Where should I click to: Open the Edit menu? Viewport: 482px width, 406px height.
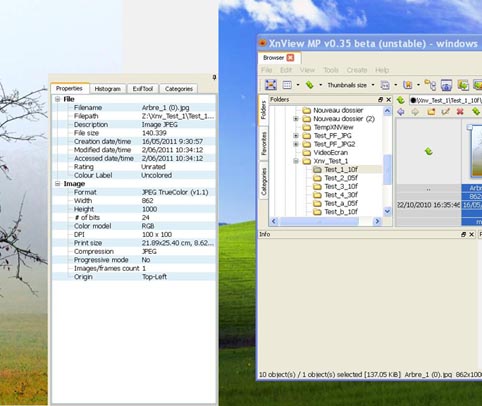[286, 70]
